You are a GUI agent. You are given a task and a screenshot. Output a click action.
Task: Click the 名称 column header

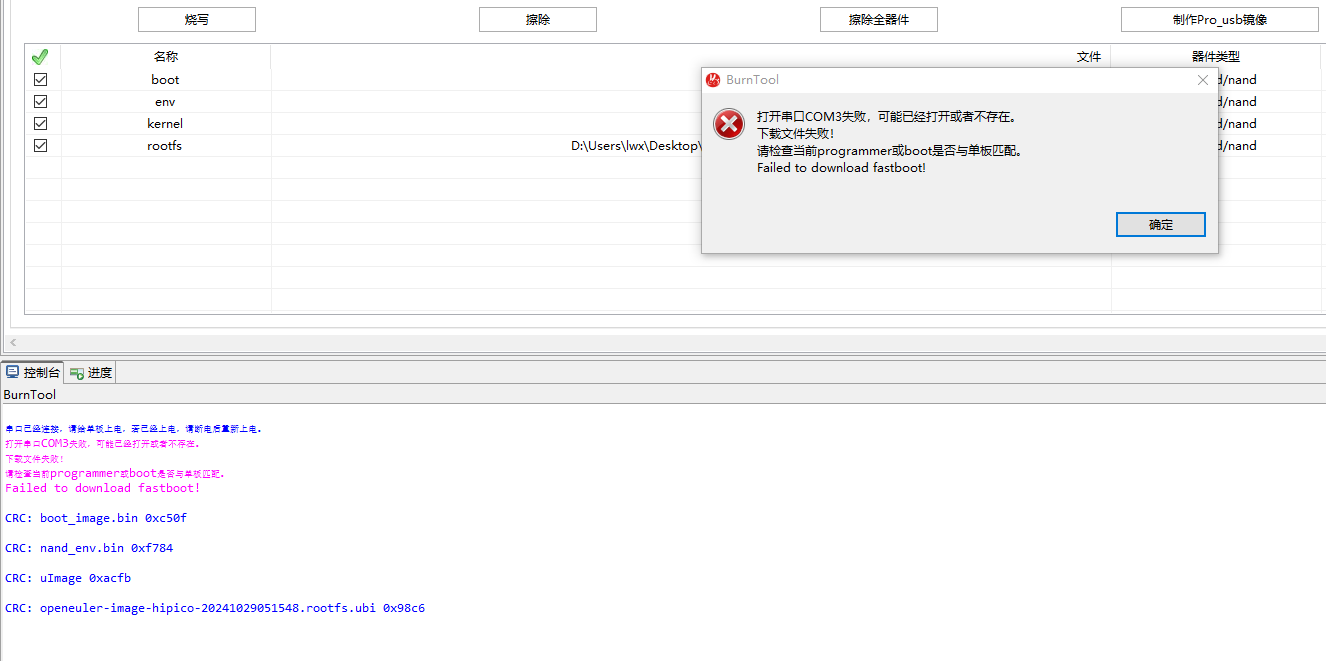click(x=165, y=57)
